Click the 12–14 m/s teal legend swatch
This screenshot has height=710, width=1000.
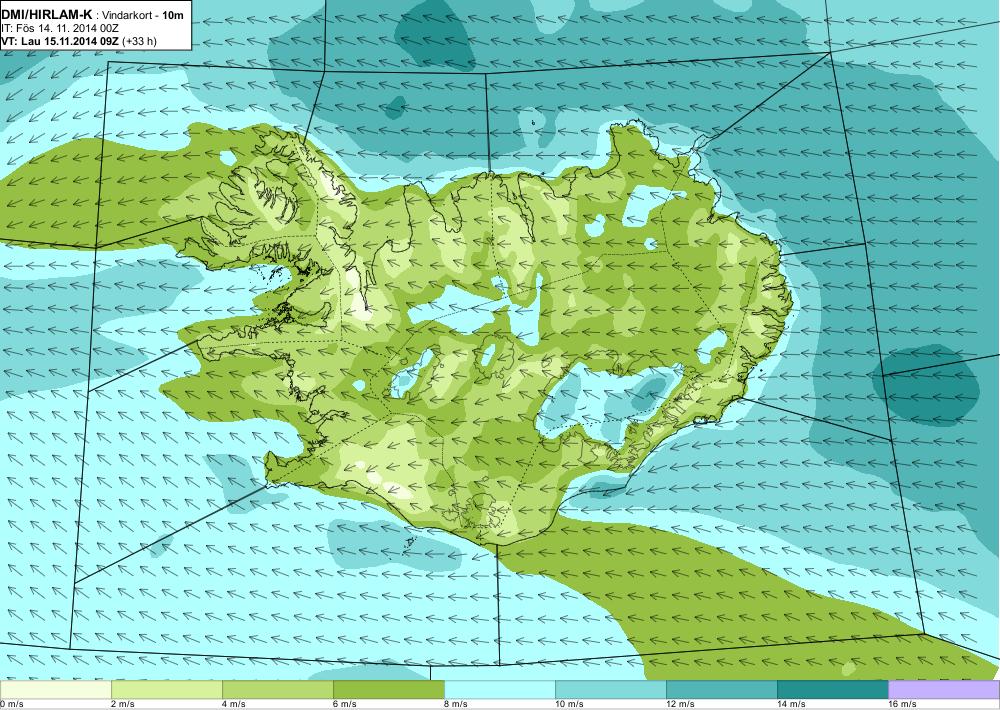click(x=721, y=690)
